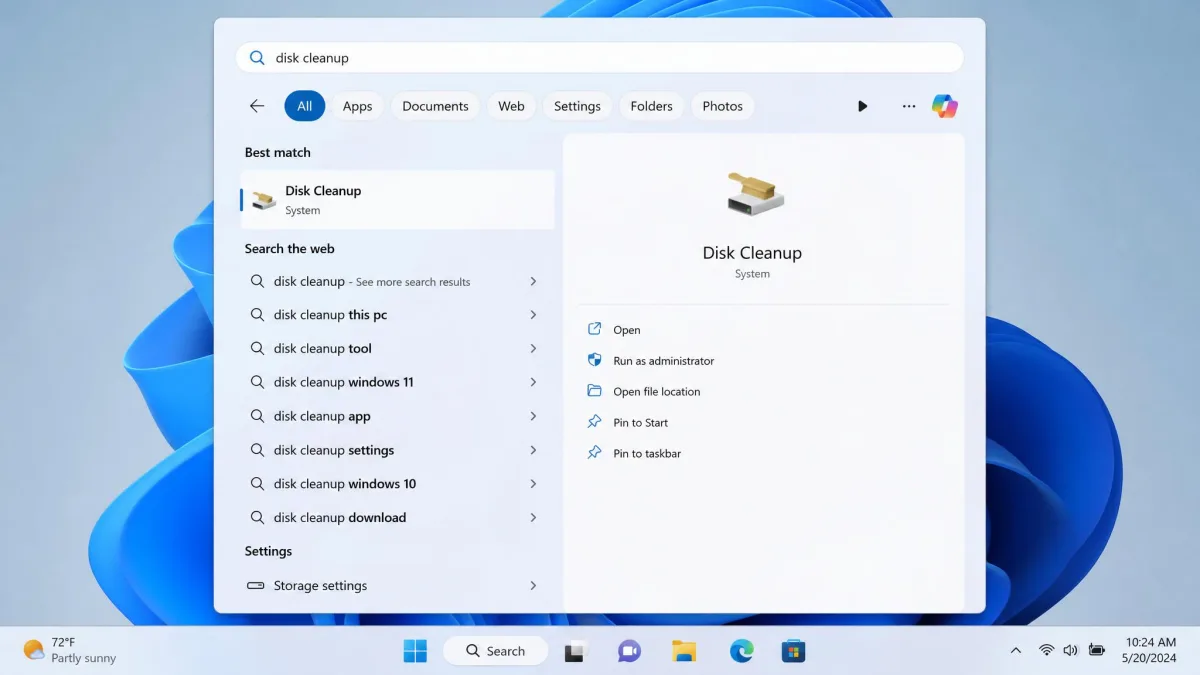Open the Windows Start button

[x=415, y=651]
